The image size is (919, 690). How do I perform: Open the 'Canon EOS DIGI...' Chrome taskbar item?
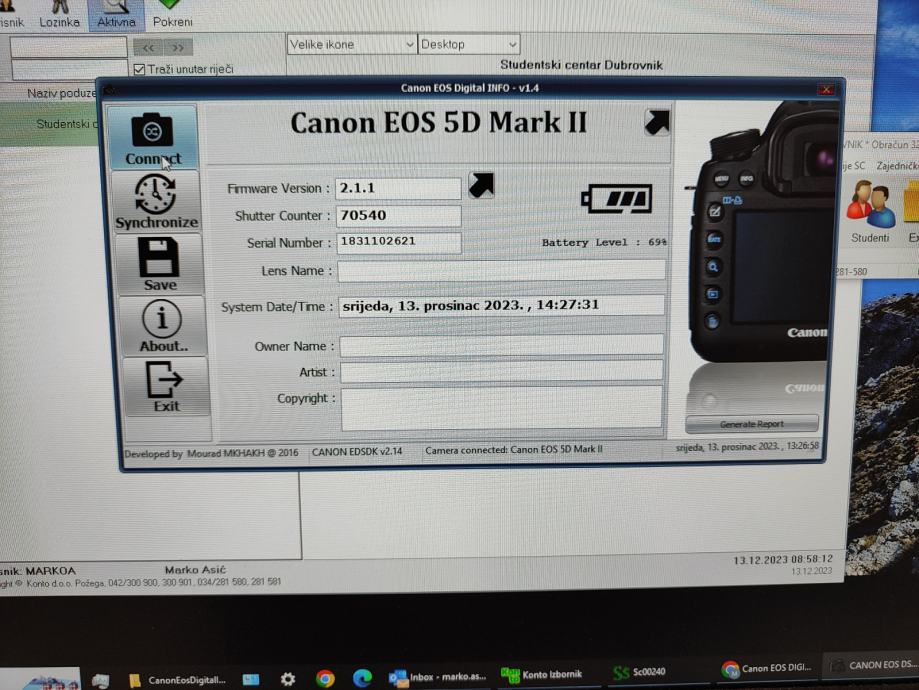pyautogui.click(x=768, y=668)
